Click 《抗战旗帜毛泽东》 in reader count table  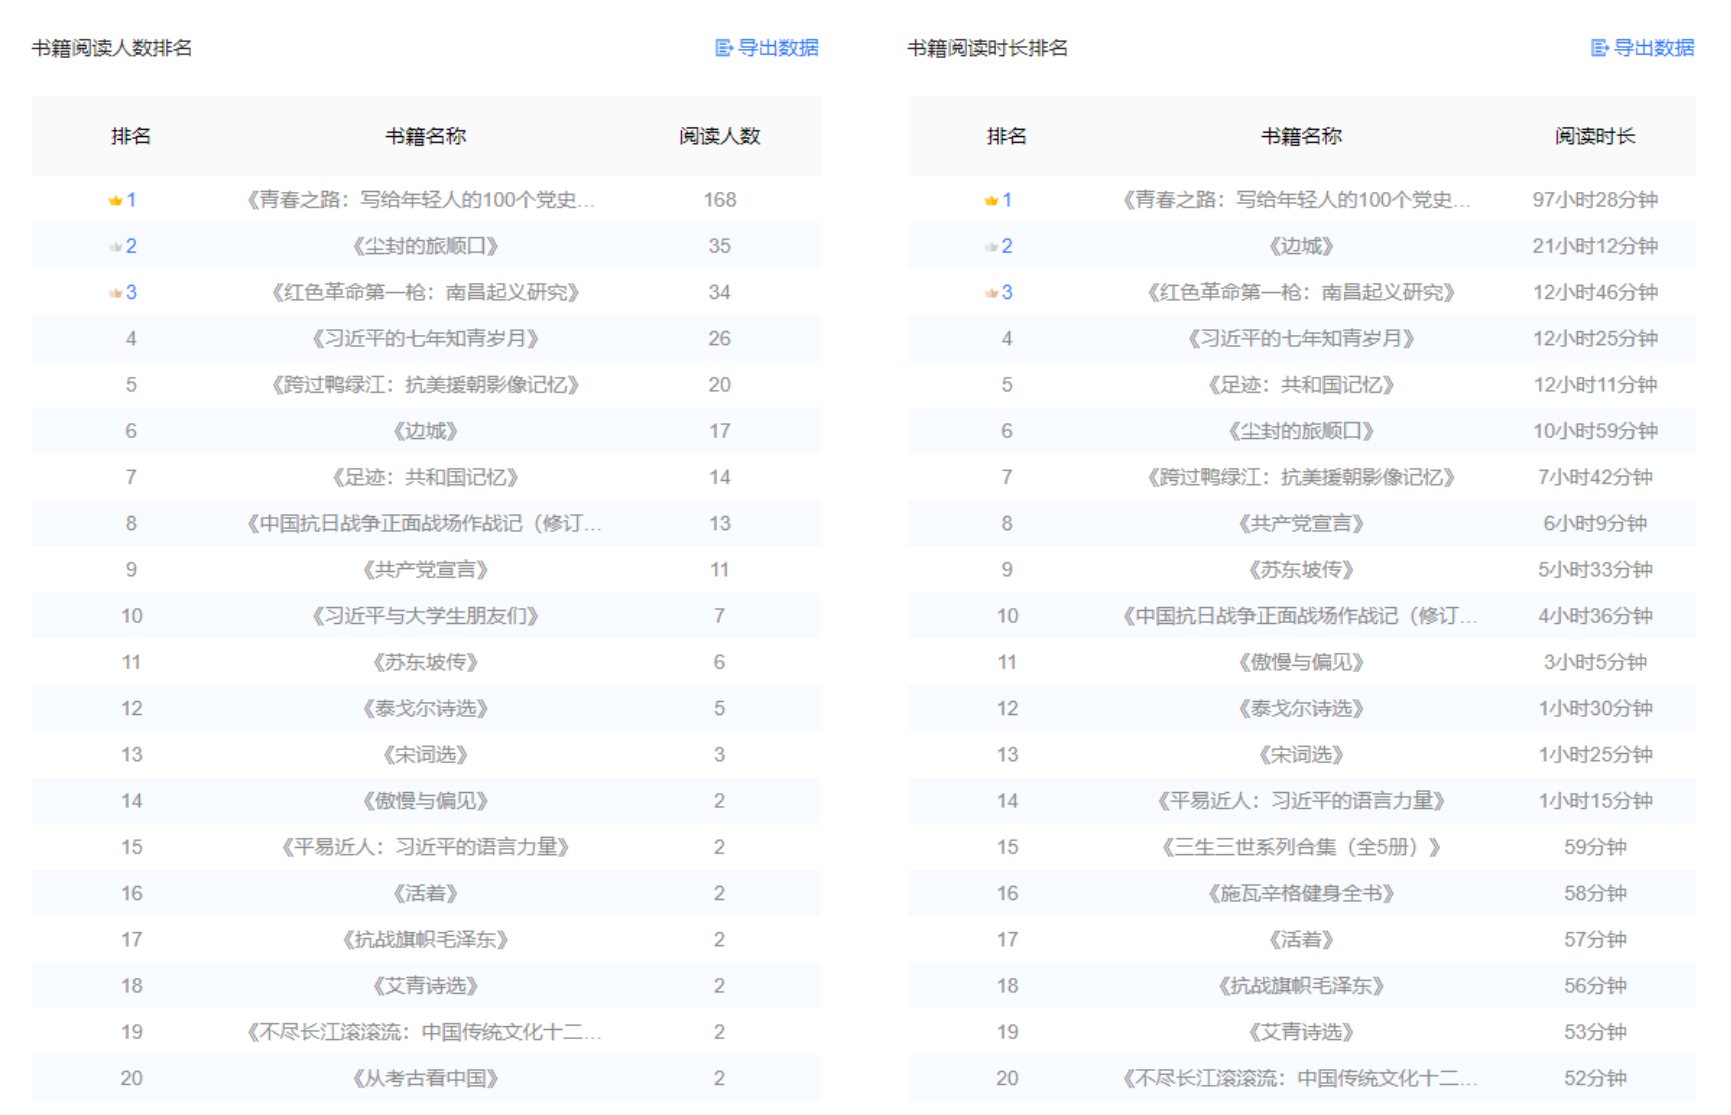[425, 939]
